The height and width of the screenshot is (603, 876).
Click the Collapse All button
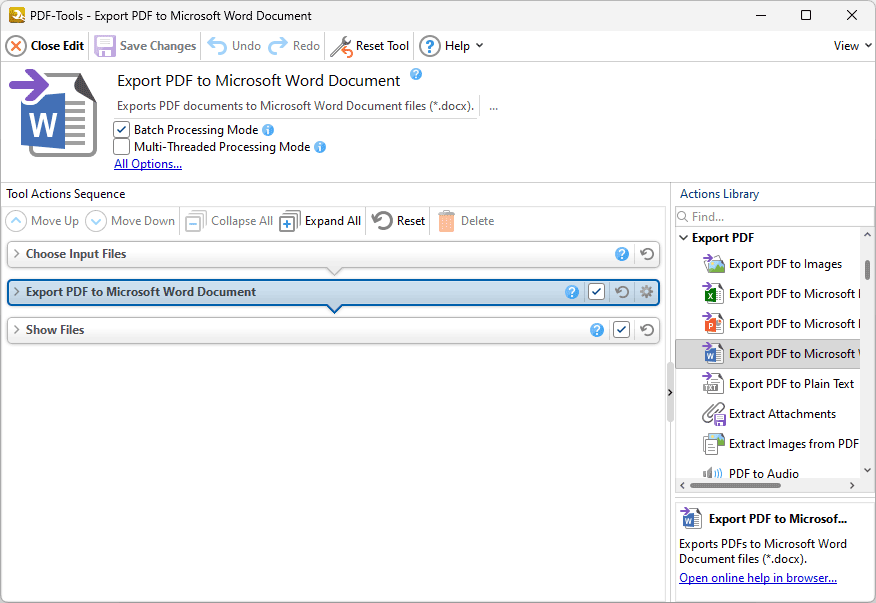pyautogui.click(x=229, y=221)
